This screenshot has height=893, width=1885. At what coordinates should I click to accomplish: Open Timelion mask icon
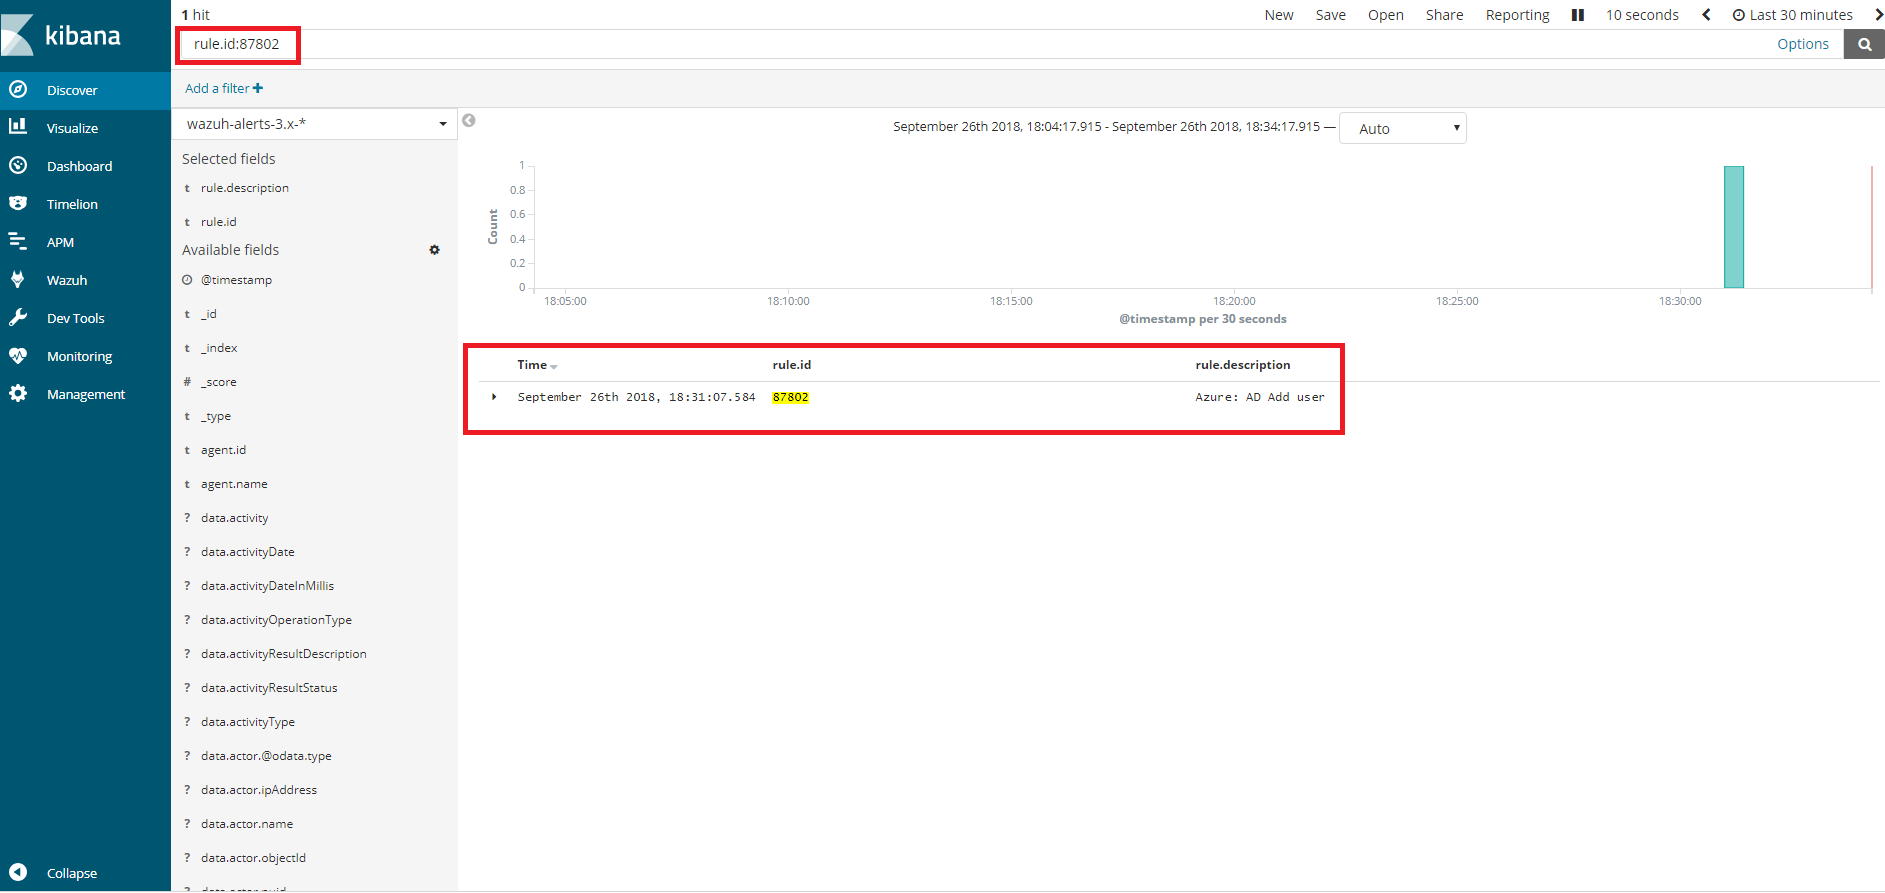[18, 203]
